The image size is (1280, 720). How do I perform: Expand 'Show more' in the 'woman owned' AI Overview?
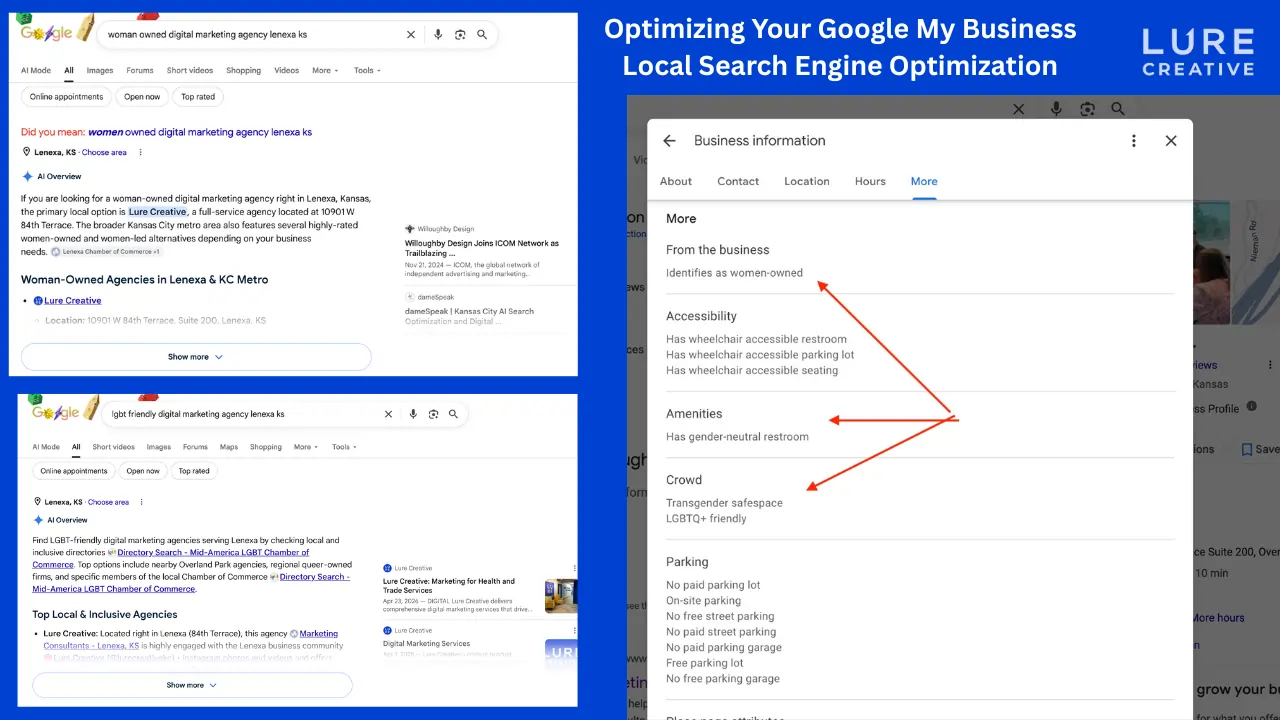tap(196, 357)
